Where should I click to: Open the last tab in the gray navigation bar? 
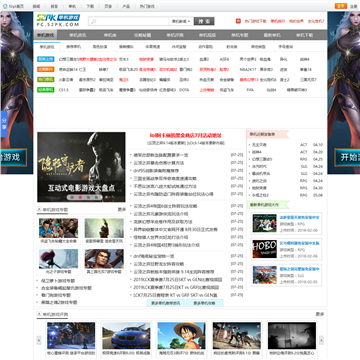305,35
